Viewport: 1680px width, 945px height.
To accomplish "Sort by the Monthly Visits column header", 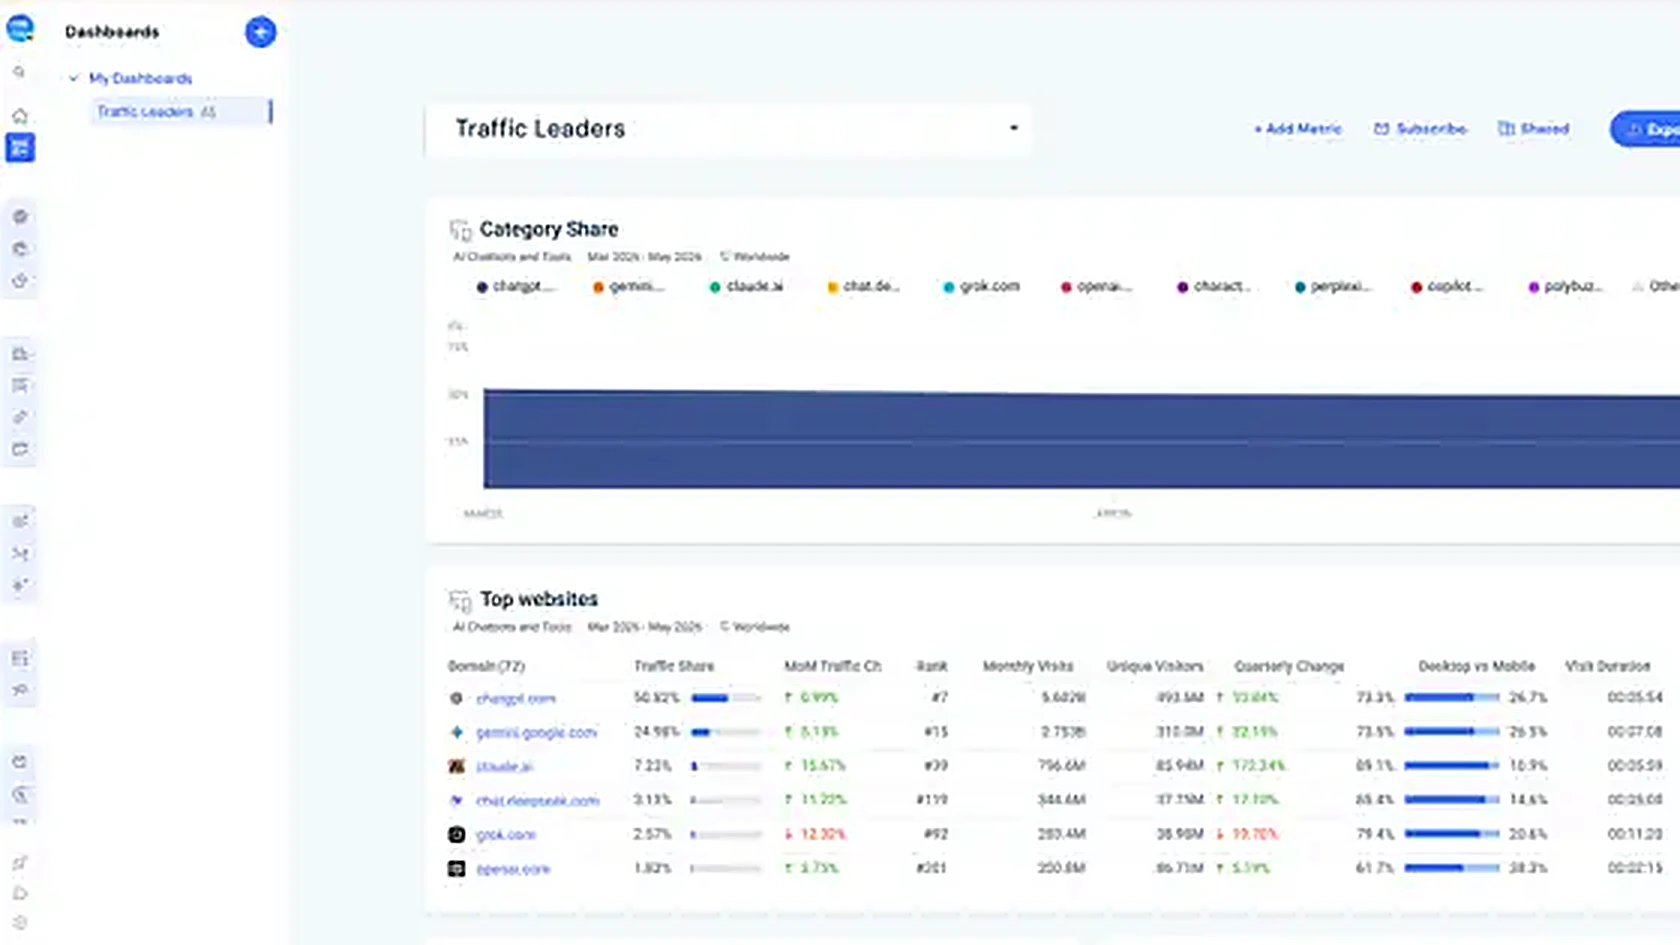I will (x=1028, y=666).
